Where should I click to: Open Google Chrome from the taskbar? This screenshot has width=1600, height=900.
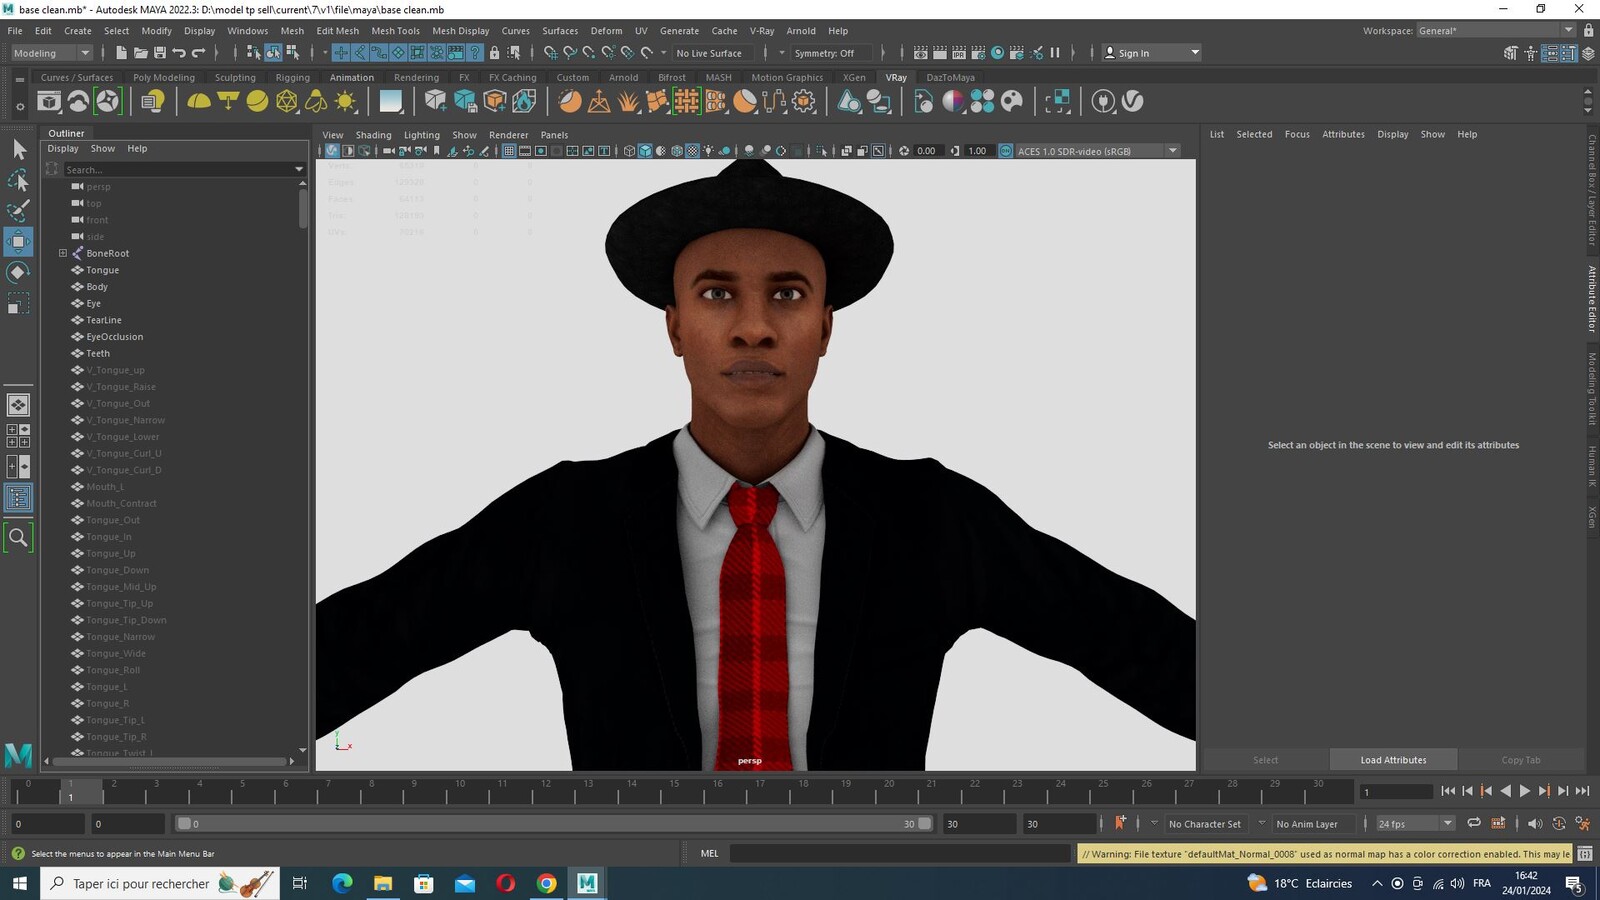(546, 883)
